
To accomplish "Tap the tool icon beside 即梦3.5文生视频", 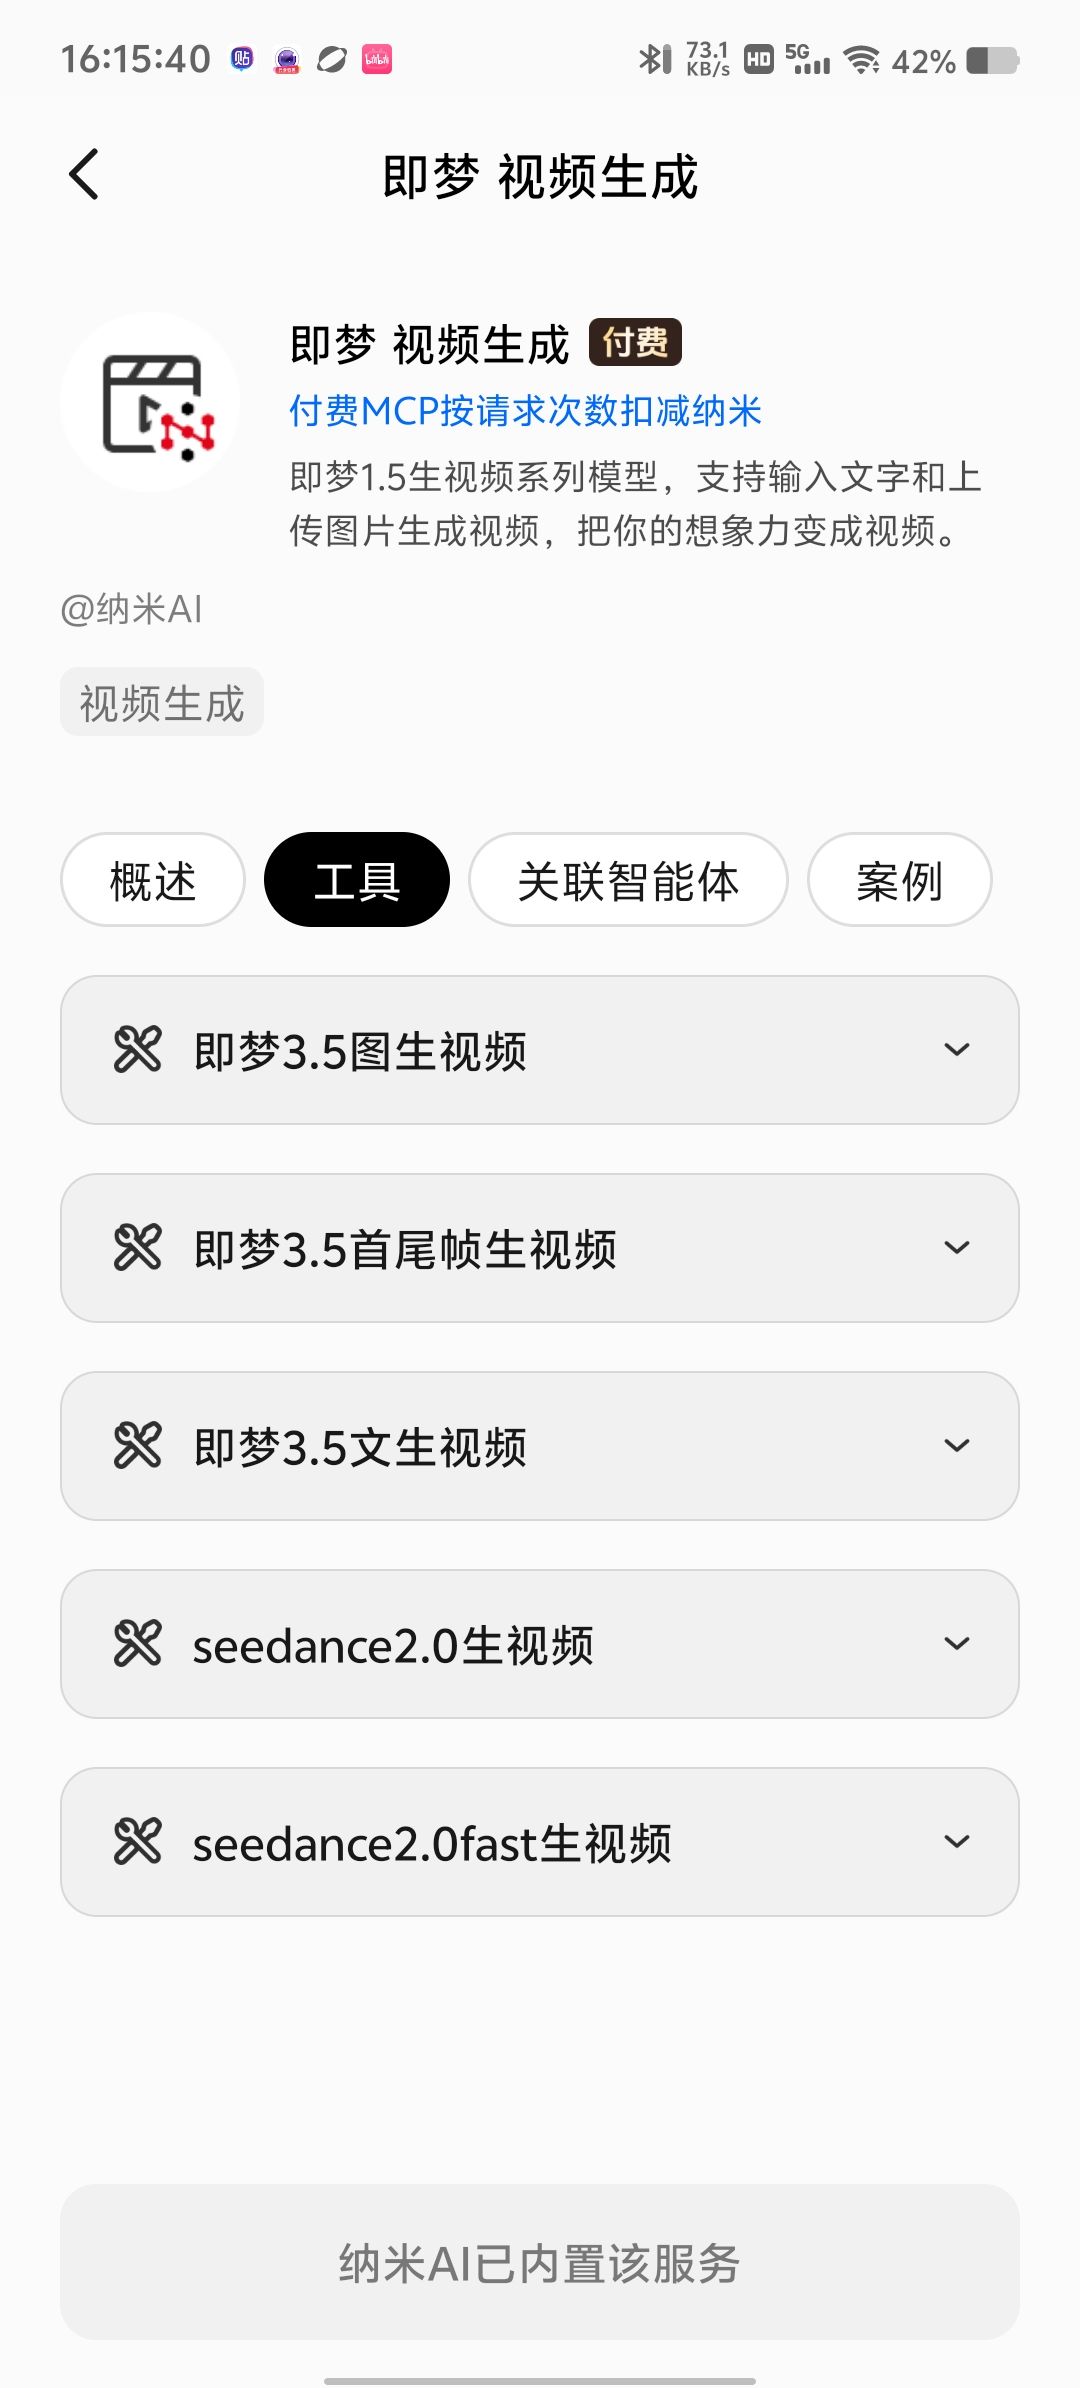I will [137, 1445].
